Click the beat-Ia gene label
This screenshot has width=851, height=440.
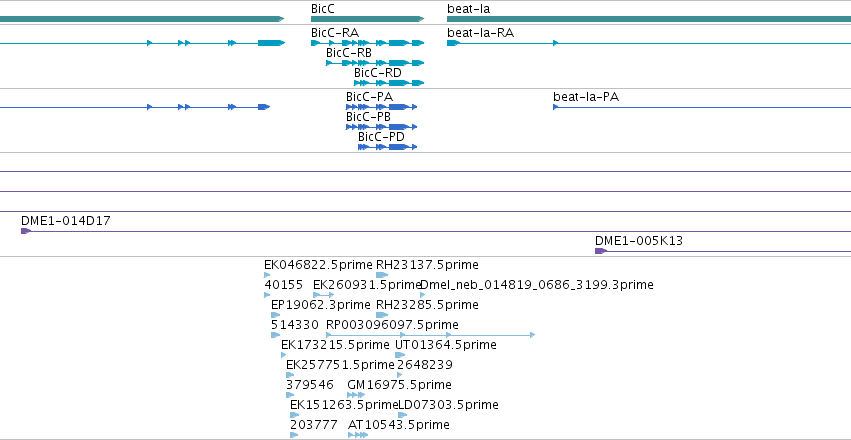click(x=469, y=9)
